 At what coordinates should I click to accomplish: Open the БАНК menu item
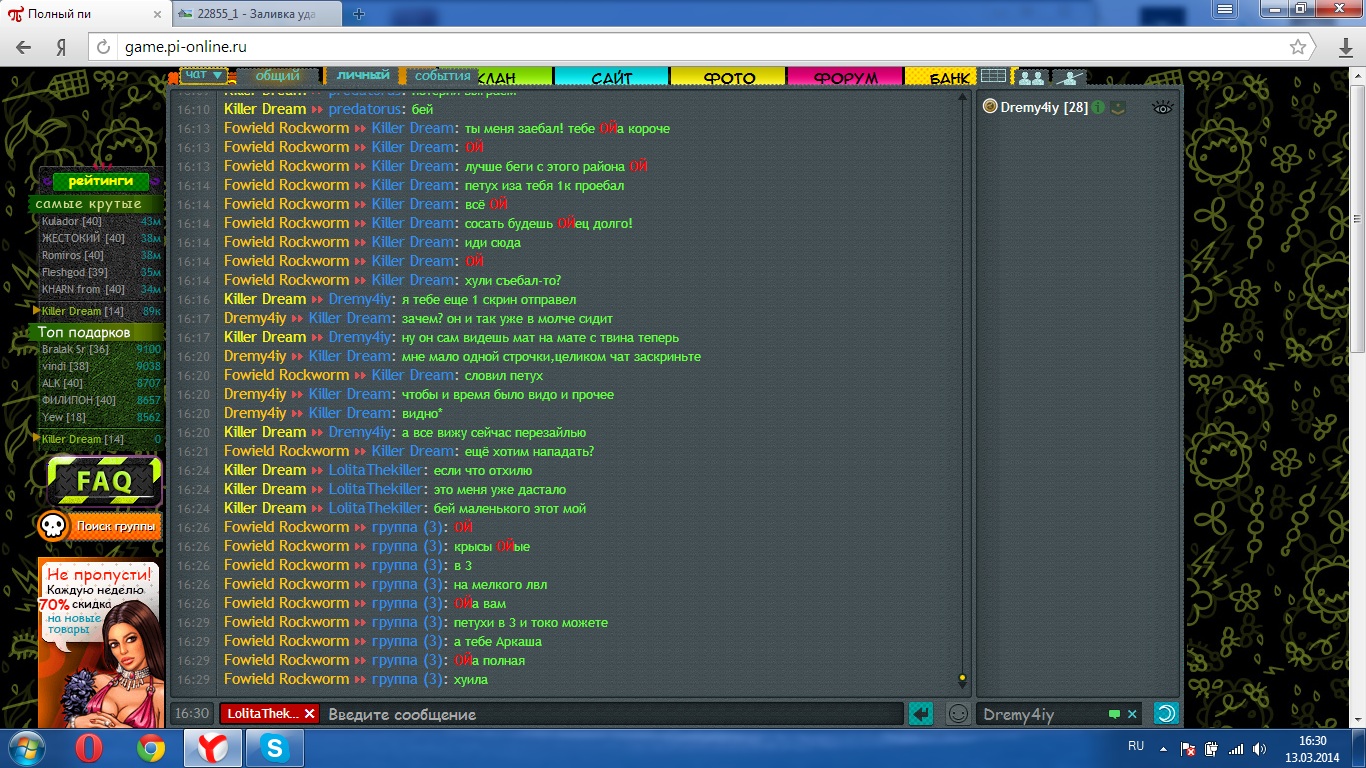940,77
